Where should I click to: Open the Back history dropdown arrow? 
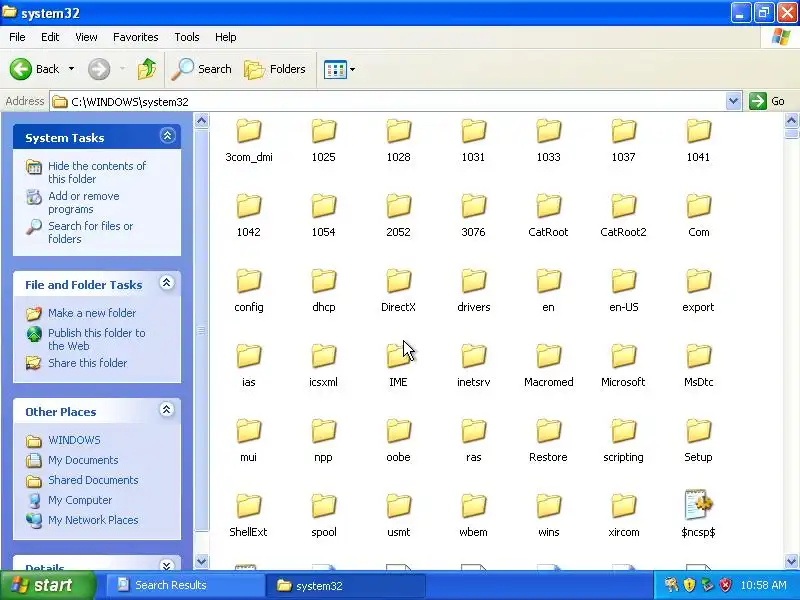tap(71, 69)
